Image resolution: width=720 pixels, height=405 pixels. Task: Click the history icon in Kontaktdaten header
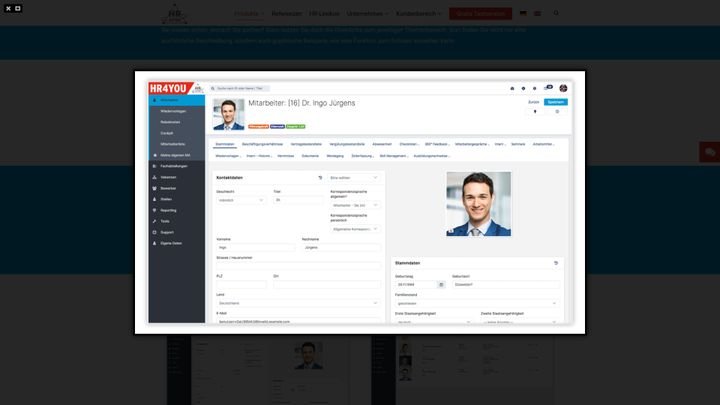321,177
